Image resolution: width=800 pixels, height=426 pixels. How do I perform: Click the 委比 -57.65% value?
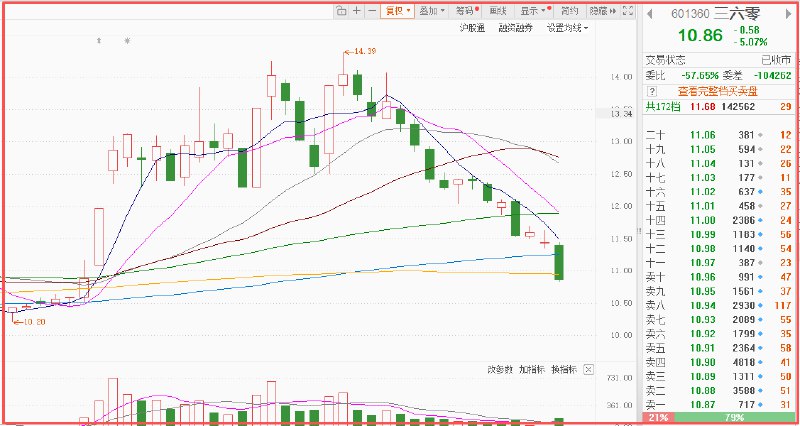[700, 76]
